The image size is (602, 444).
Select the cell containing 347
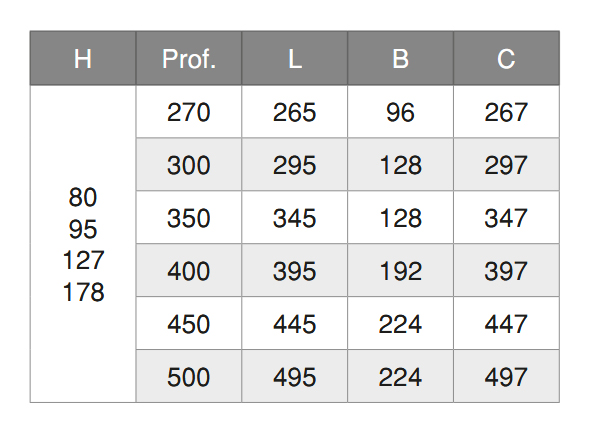[506, 218]
